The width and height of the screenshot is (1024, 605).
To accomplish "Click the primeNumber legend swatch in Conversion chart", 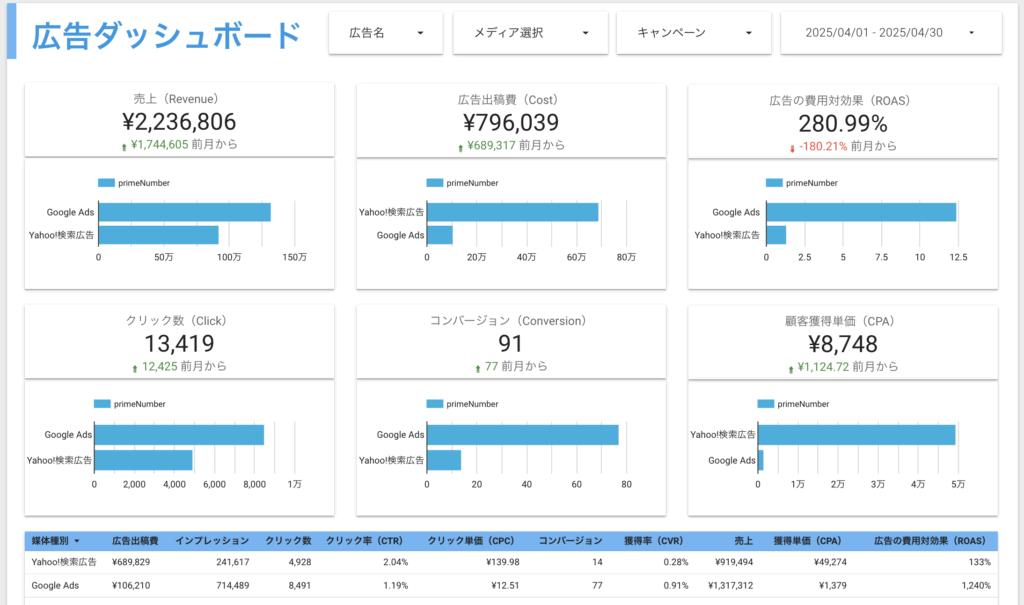I will point(434,404).
